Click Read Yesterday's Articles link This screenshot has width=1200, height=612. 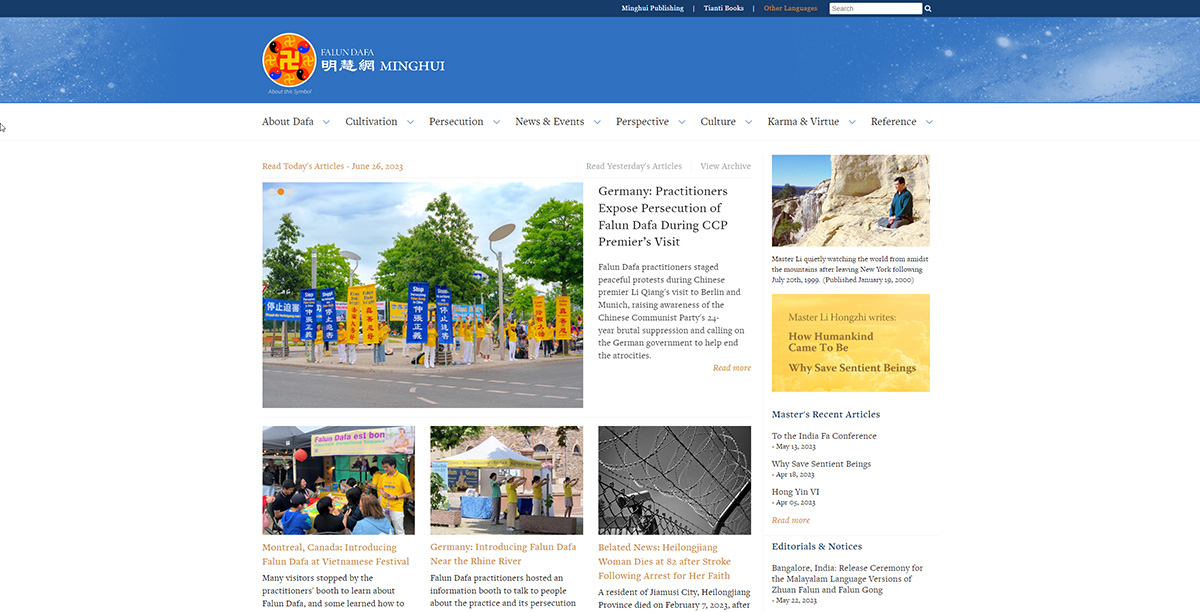click(633, 166)
